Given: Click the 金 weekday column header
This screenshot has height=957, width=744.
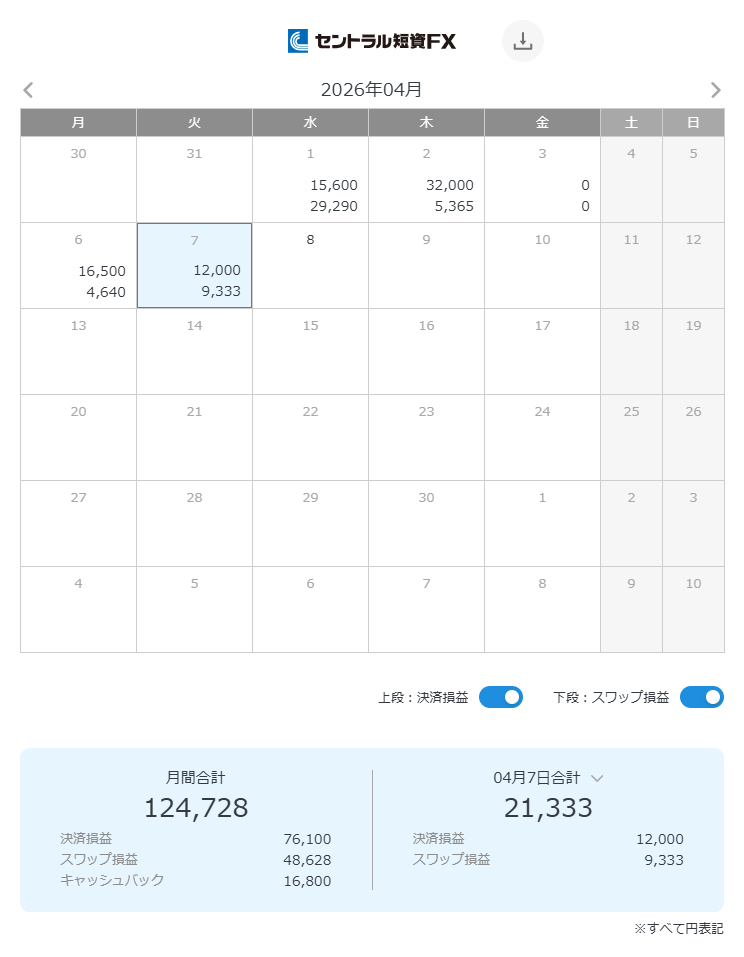Looking at the screenshot, I should (542, 123).
